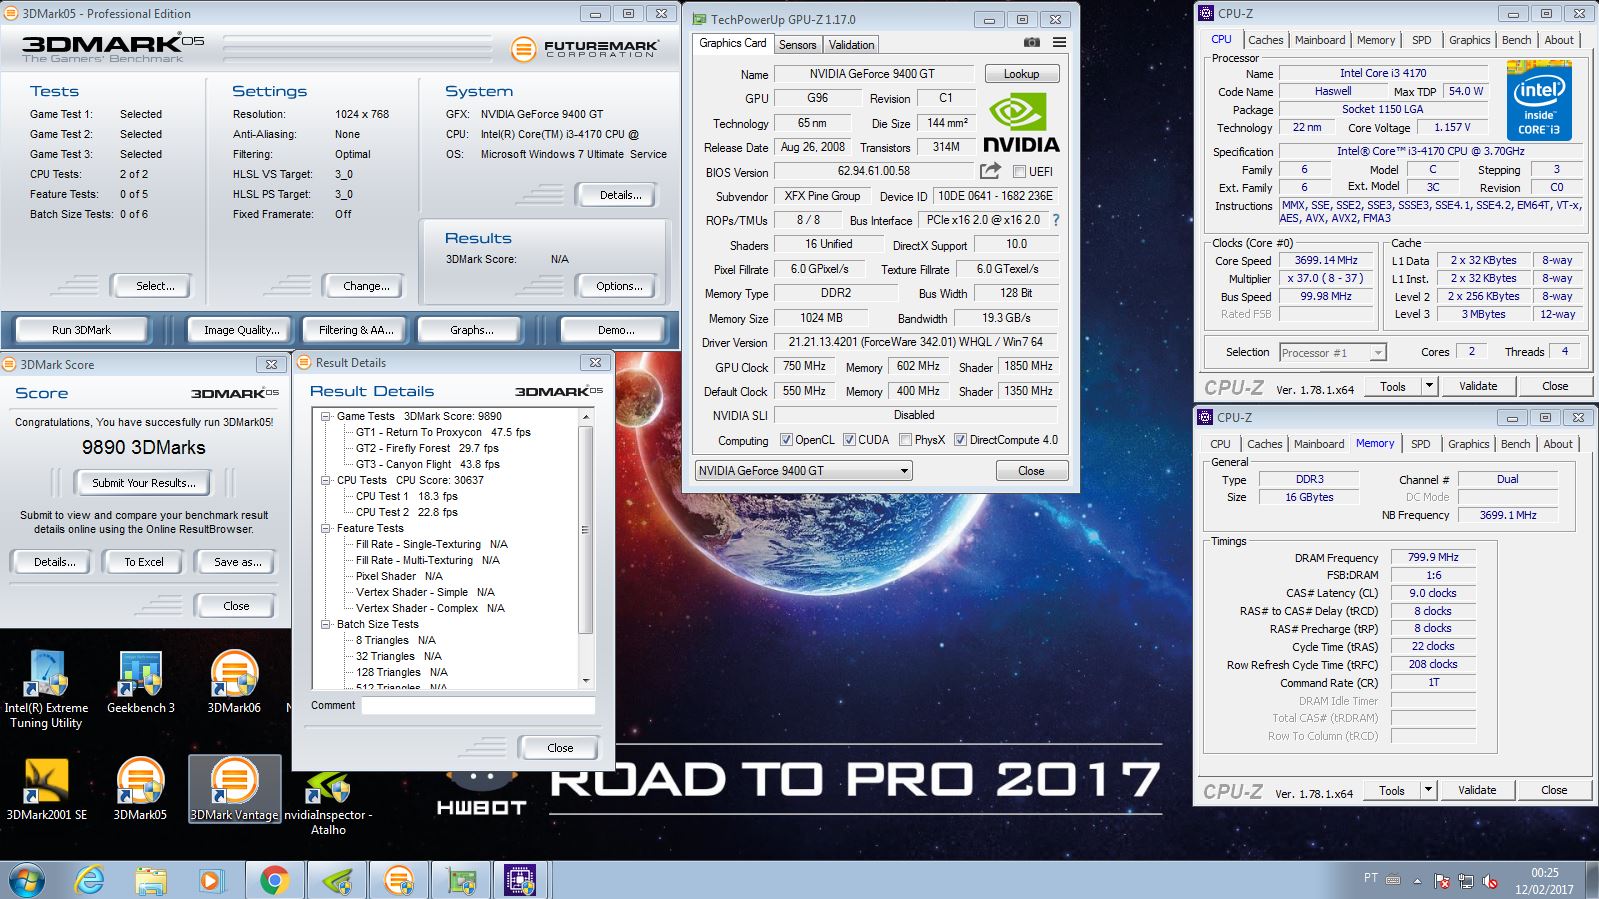Toggle the UEFI checkbox in GPU-Z
This screenshot has width=1599, height=899.
[1020, 171]
